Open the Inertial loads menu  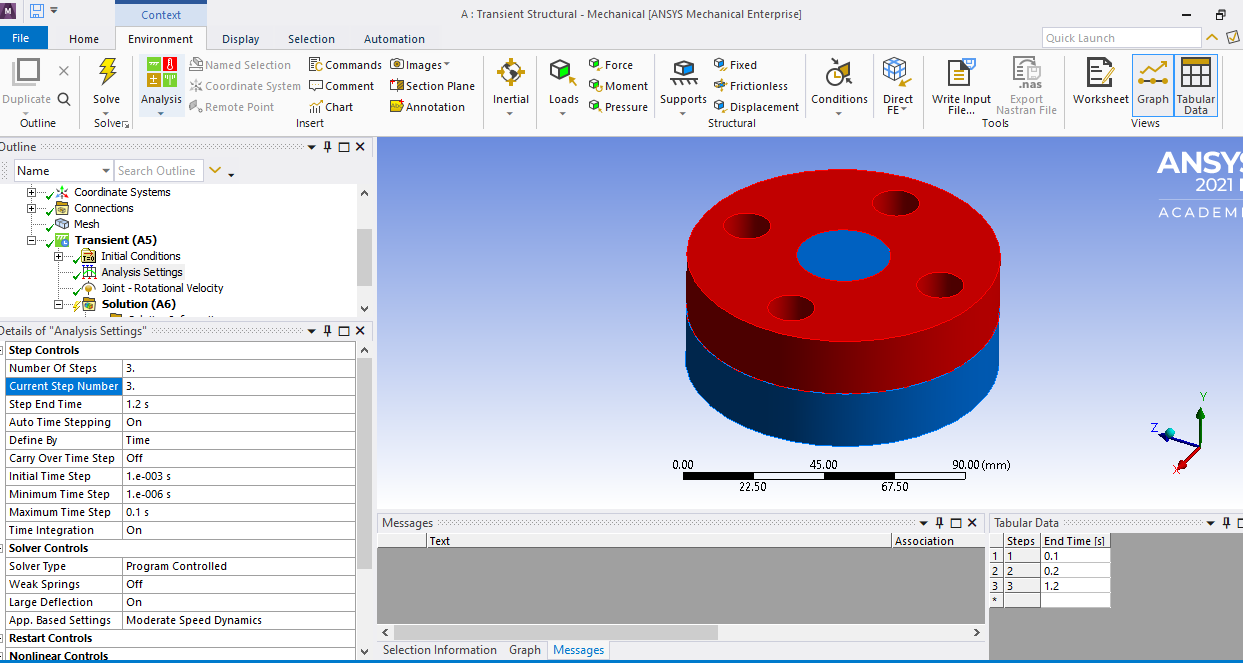point(511,86)
